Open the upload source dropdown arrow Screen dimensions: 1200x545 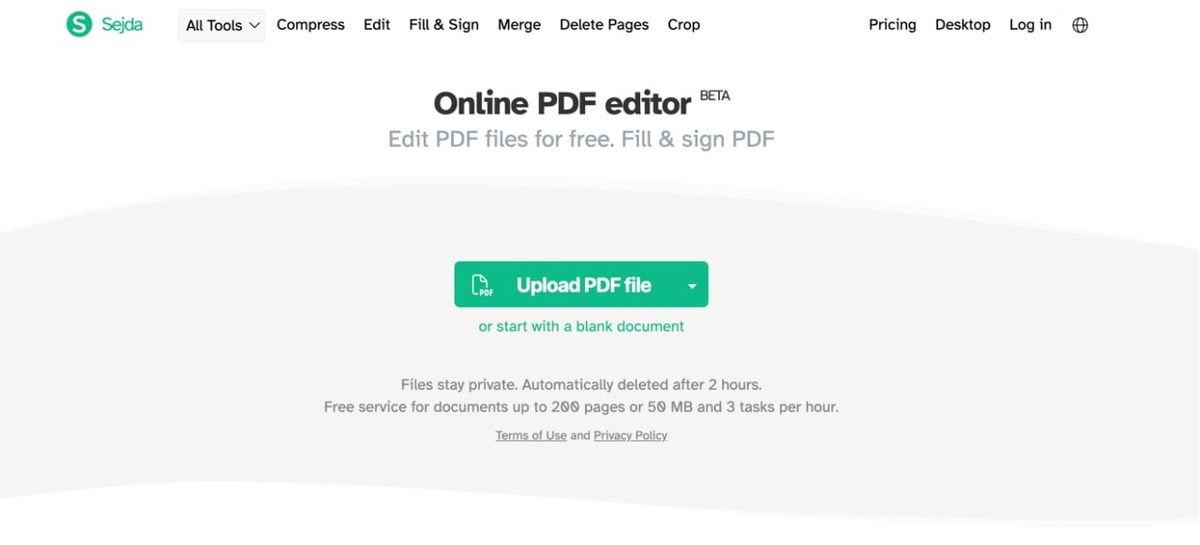pyautogui.click(x=692, y=285)
